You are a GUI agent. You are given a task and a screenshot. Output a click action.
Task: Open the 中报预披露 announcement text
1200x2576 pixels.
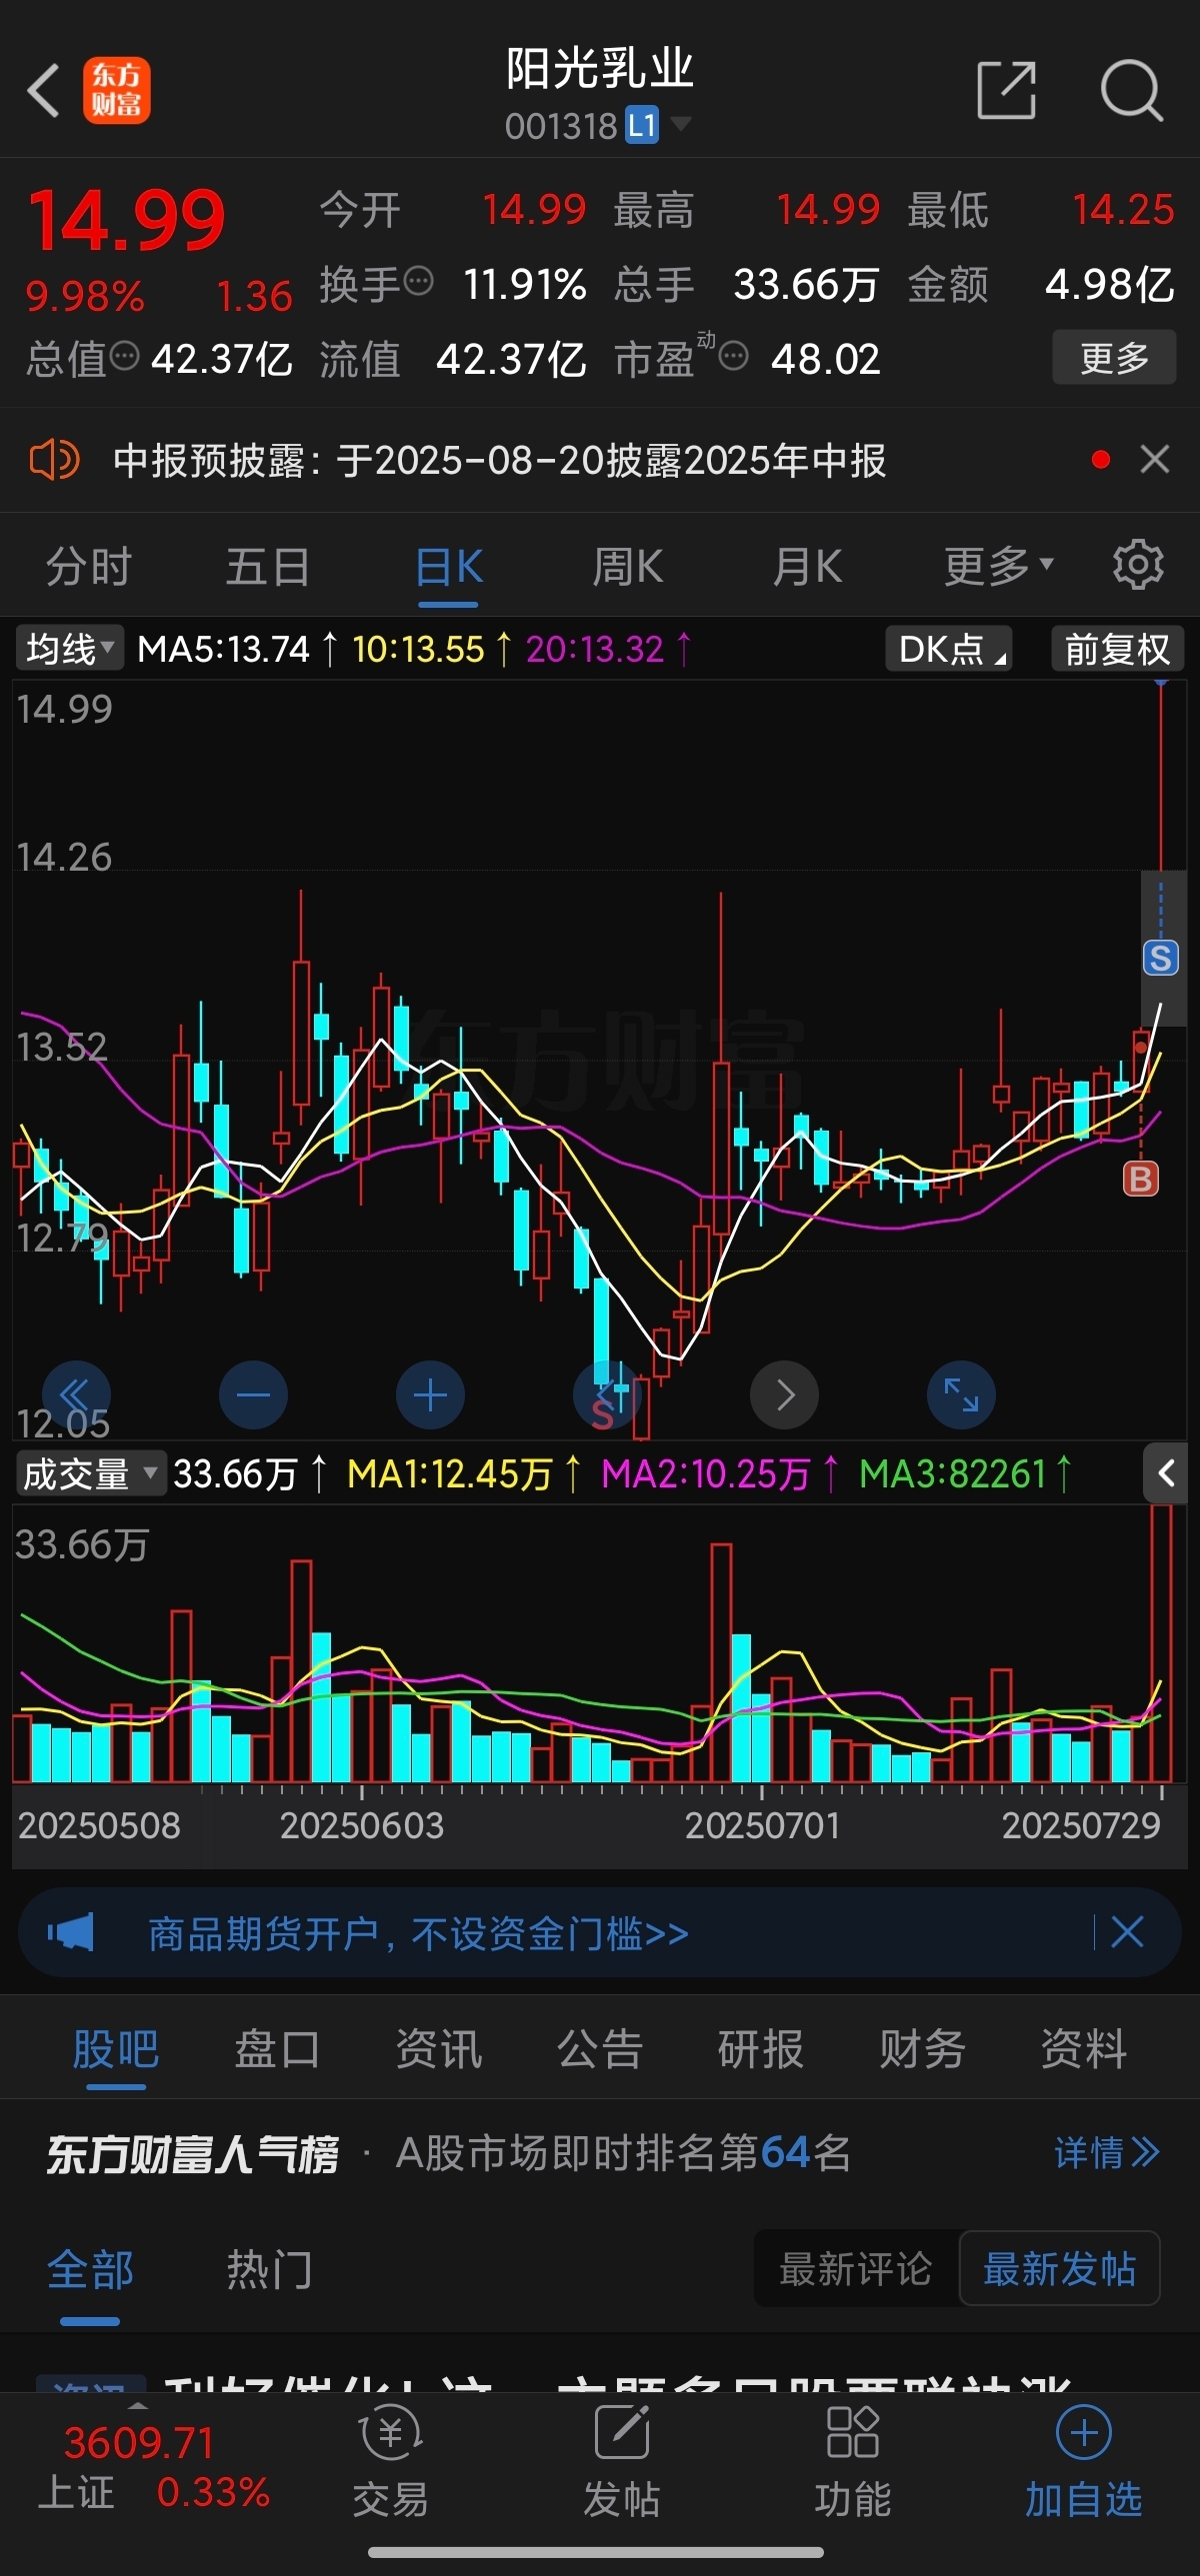(x=499, y=461)
